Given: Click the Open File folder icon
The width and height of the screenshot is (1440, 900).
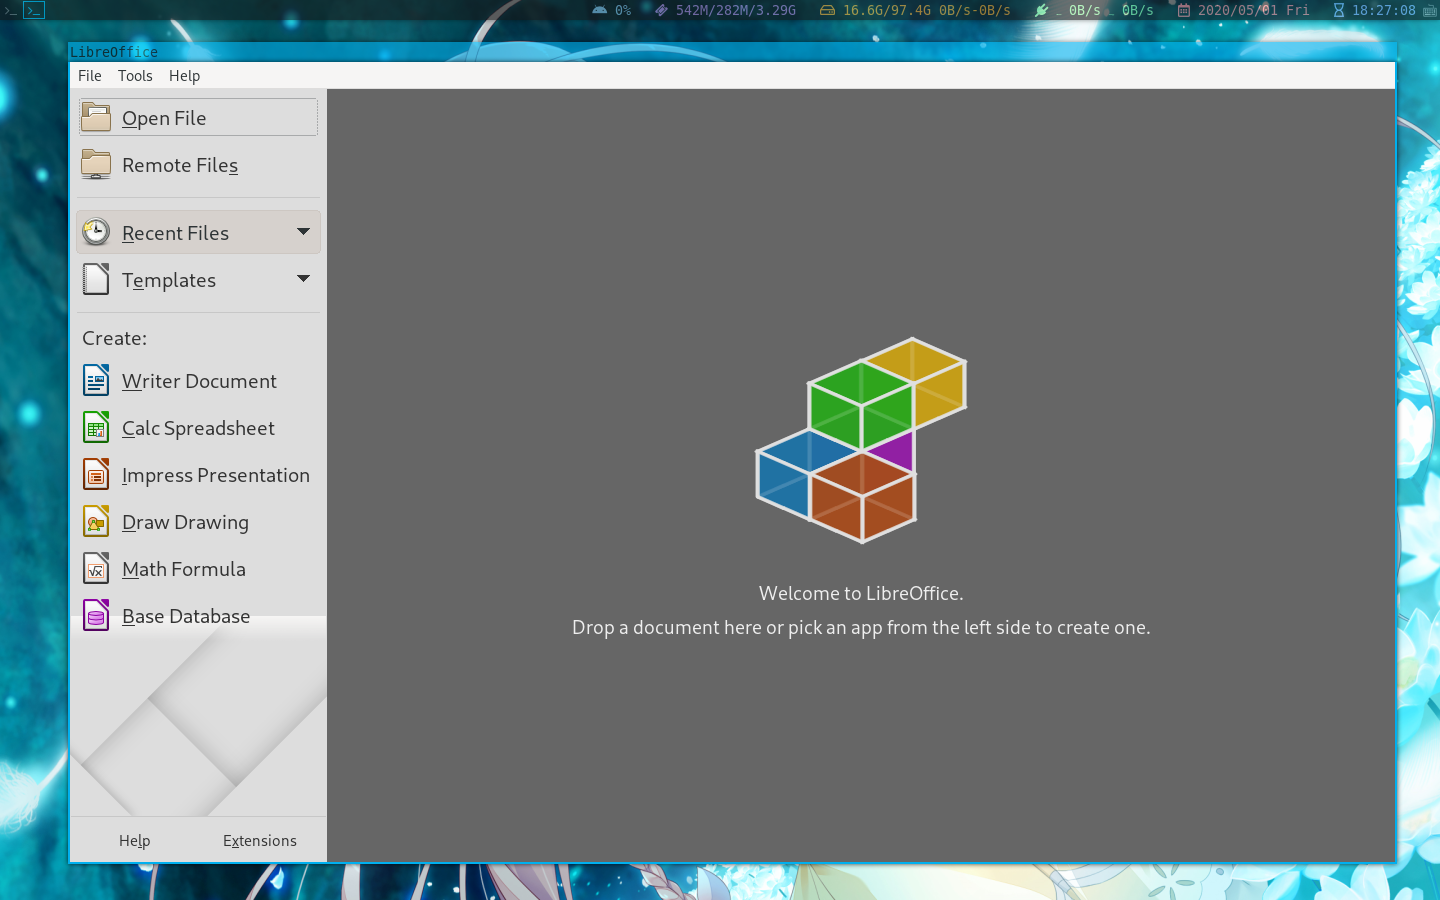Looking at the screenshot, I should click(x=96, y=117).
